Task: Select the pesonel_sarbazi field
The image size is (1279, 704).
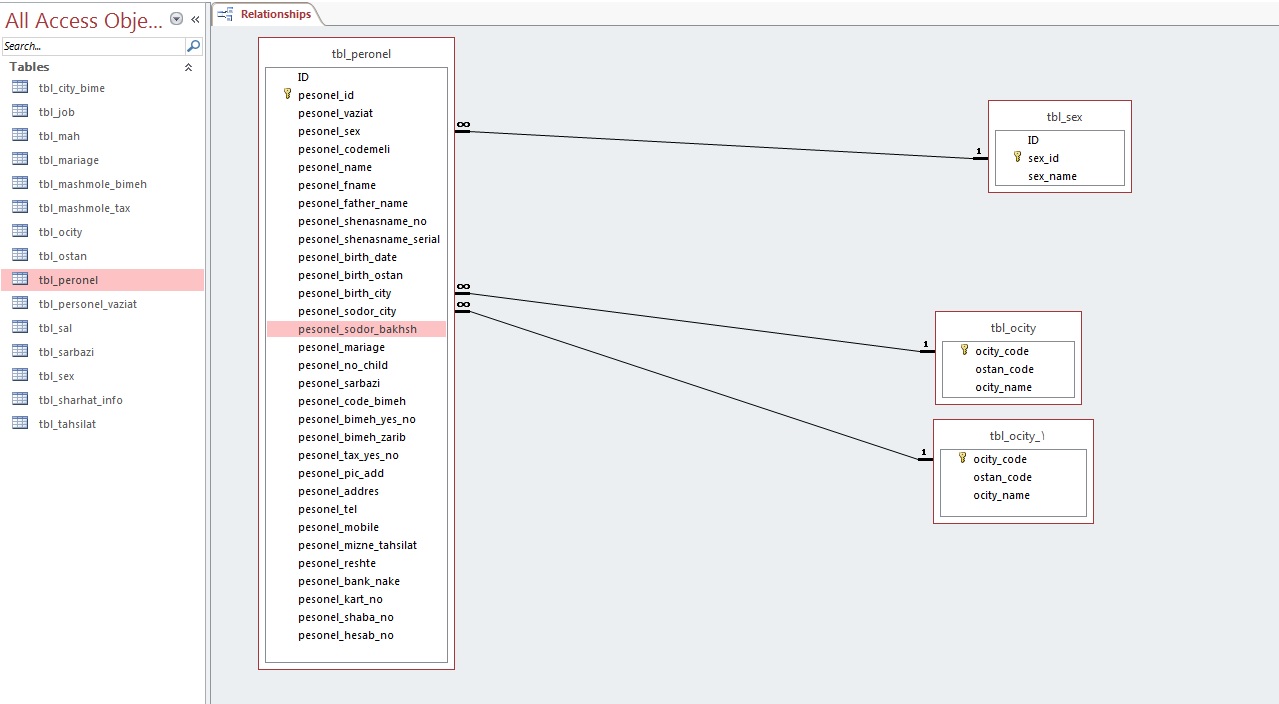Action: pyautogui.click(x=356, y=383)
